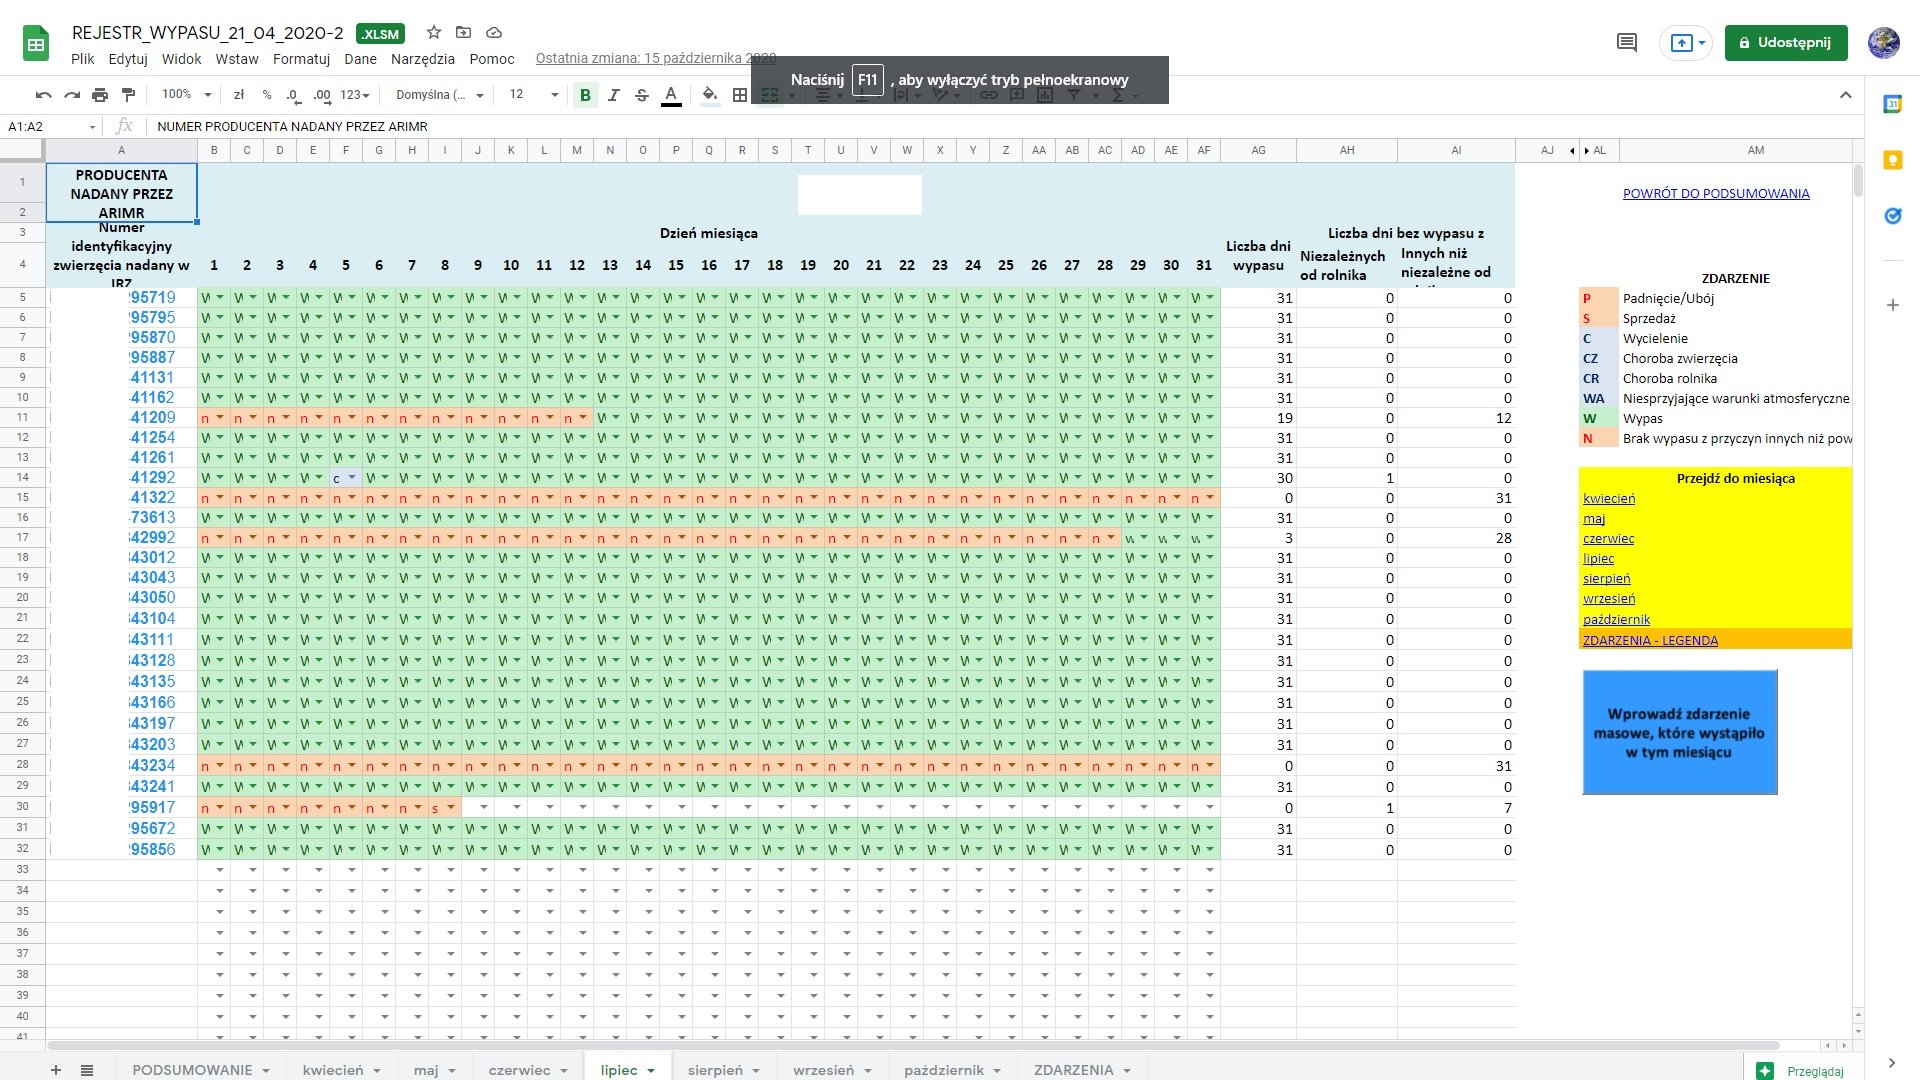Open the zoom 100% dropdown
Screen dimensions: 1920x1080
(186, 95)
